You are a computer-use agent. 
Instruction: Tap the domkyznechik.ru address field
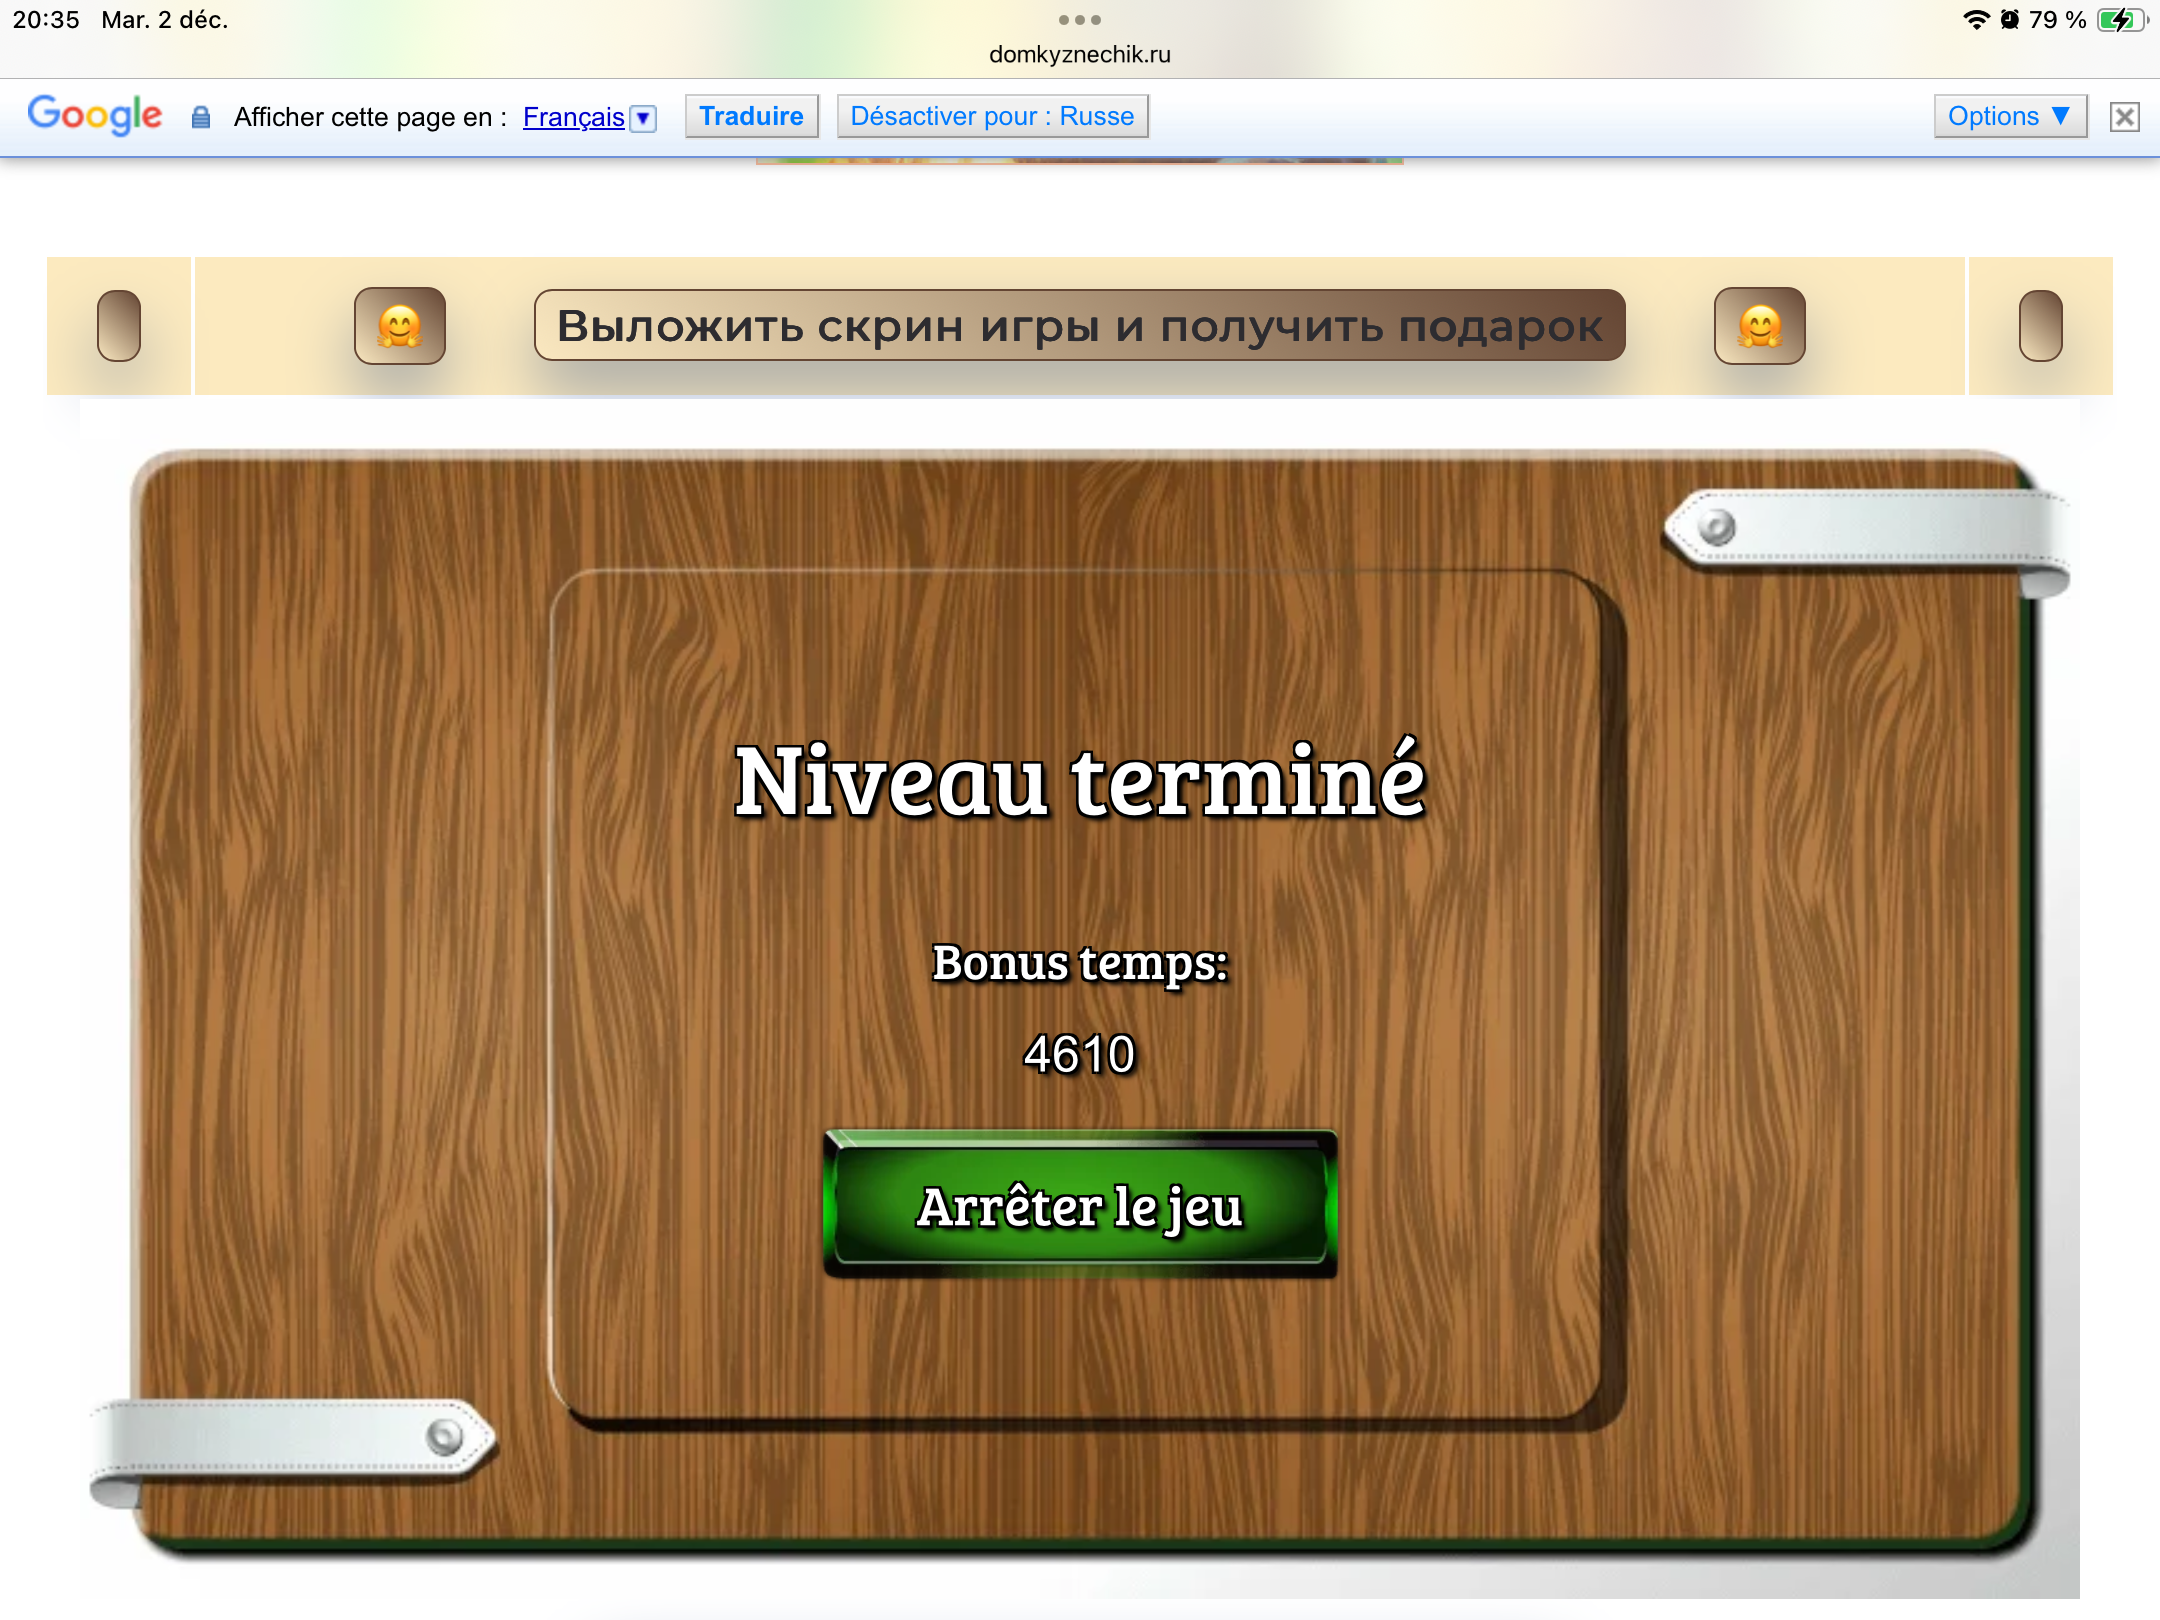[x=1079, y=55]
